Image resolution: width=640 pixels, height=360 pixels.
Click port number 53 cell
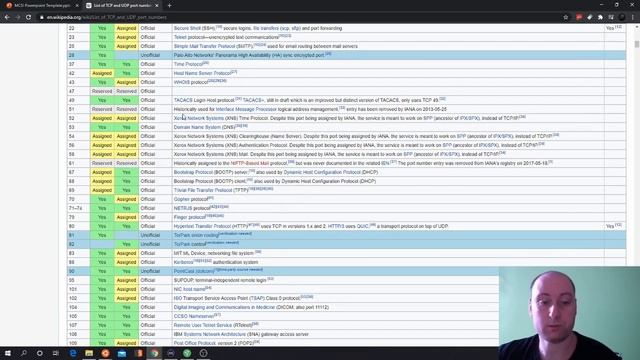(78, 127)
